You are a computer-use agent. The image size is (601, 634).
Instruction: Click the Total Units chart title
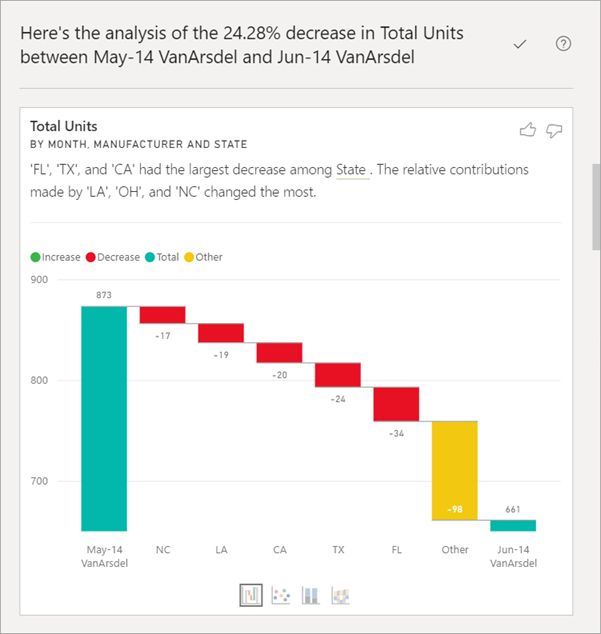tap(65, 127)
